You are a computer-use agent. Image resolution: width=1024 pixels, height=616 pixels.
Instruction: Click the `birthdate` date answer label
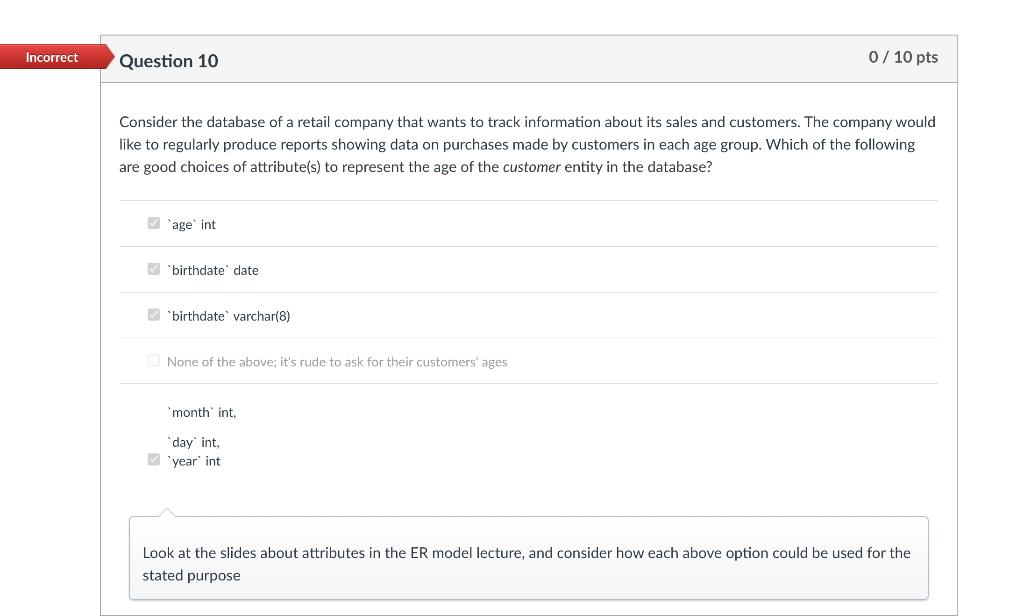[213, 271]
